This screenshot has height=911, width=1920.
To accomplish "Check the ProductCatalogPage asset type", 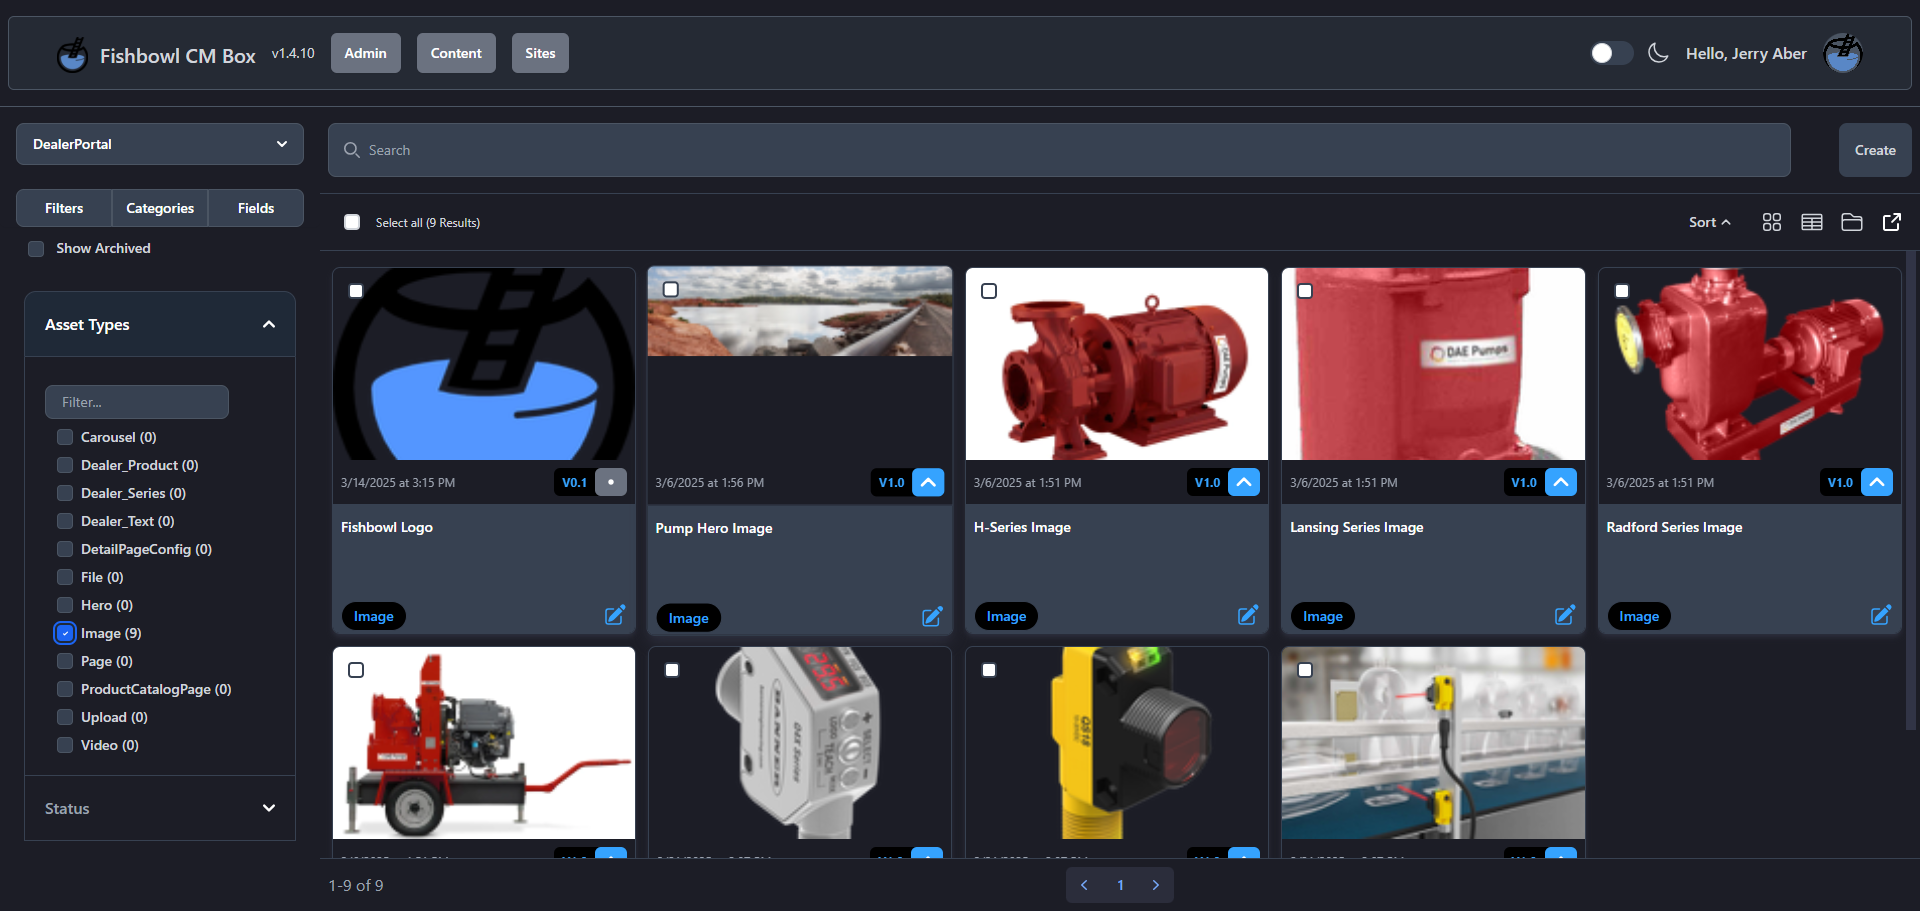I will [65, 689].
